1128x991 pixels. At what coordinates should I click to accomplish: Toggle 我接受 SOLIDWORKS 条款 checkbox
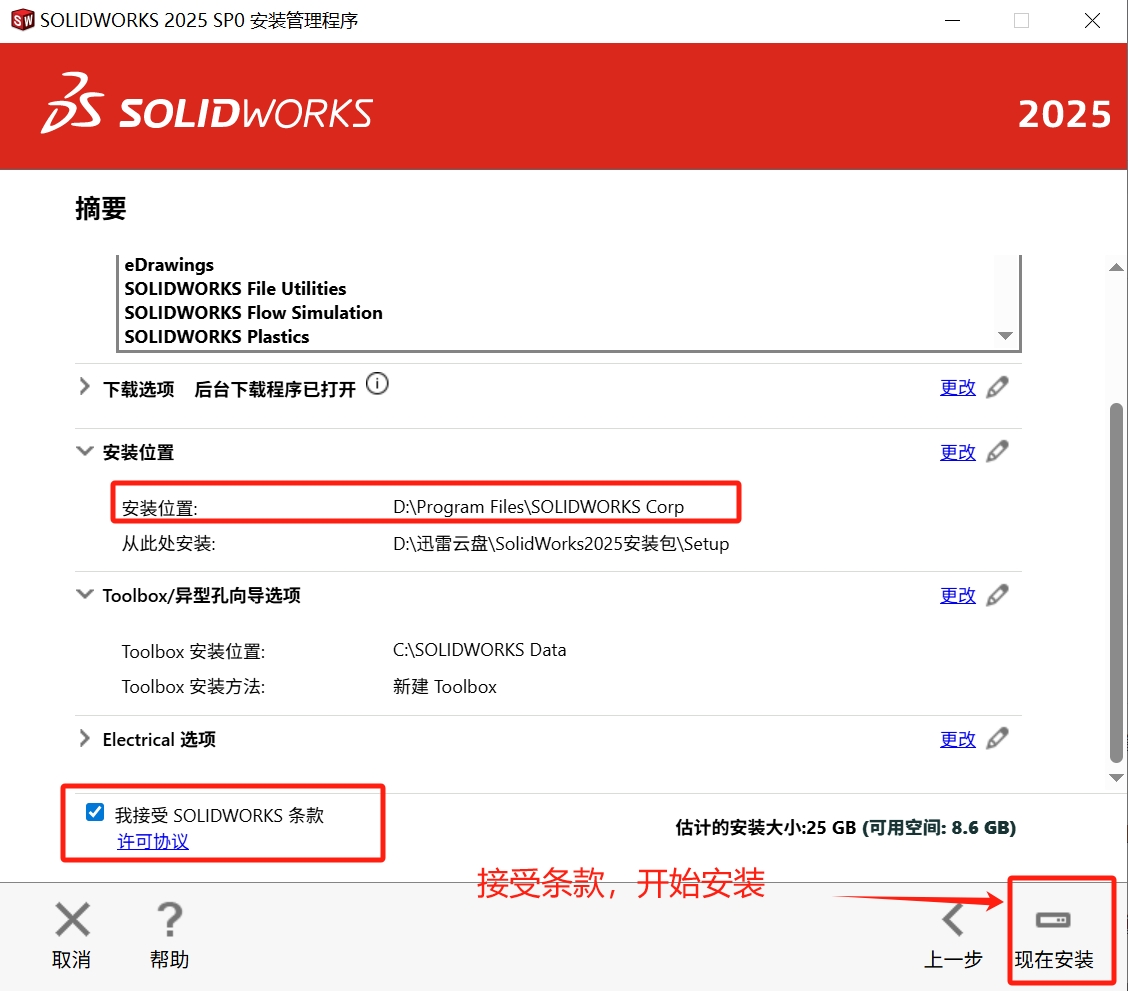(95, 813)
